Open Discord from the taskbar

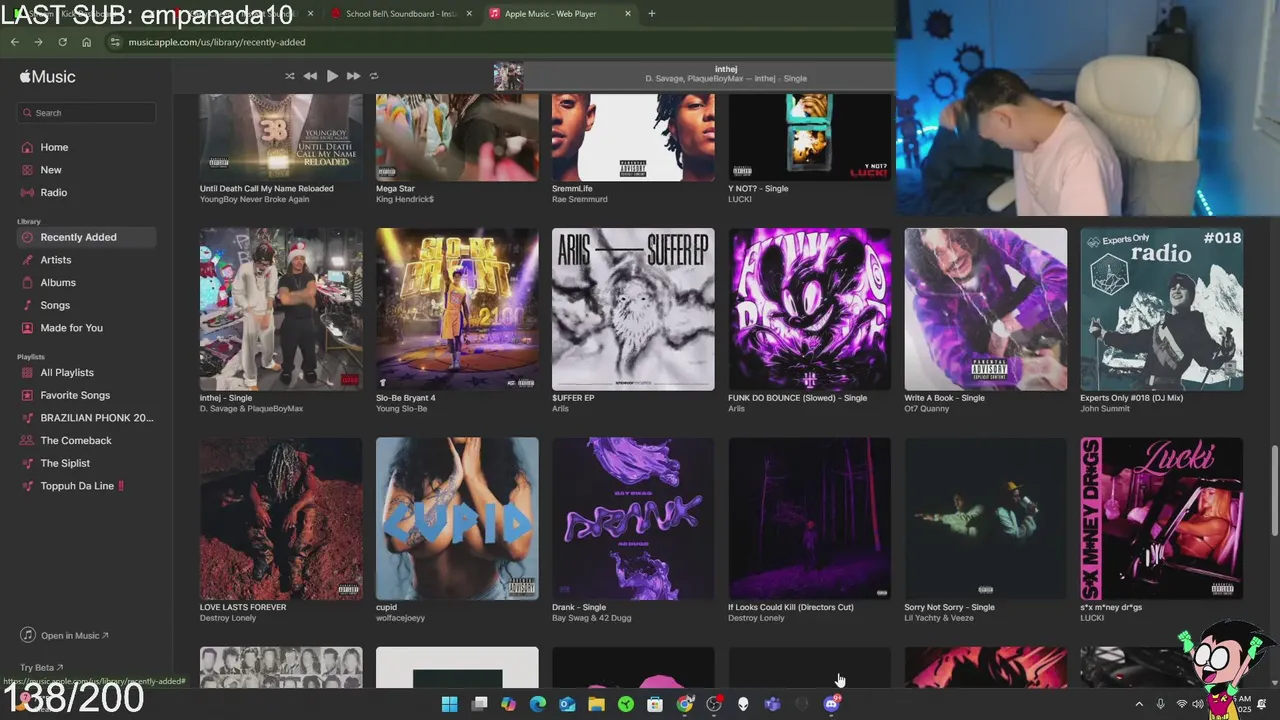tap(831, 704)
